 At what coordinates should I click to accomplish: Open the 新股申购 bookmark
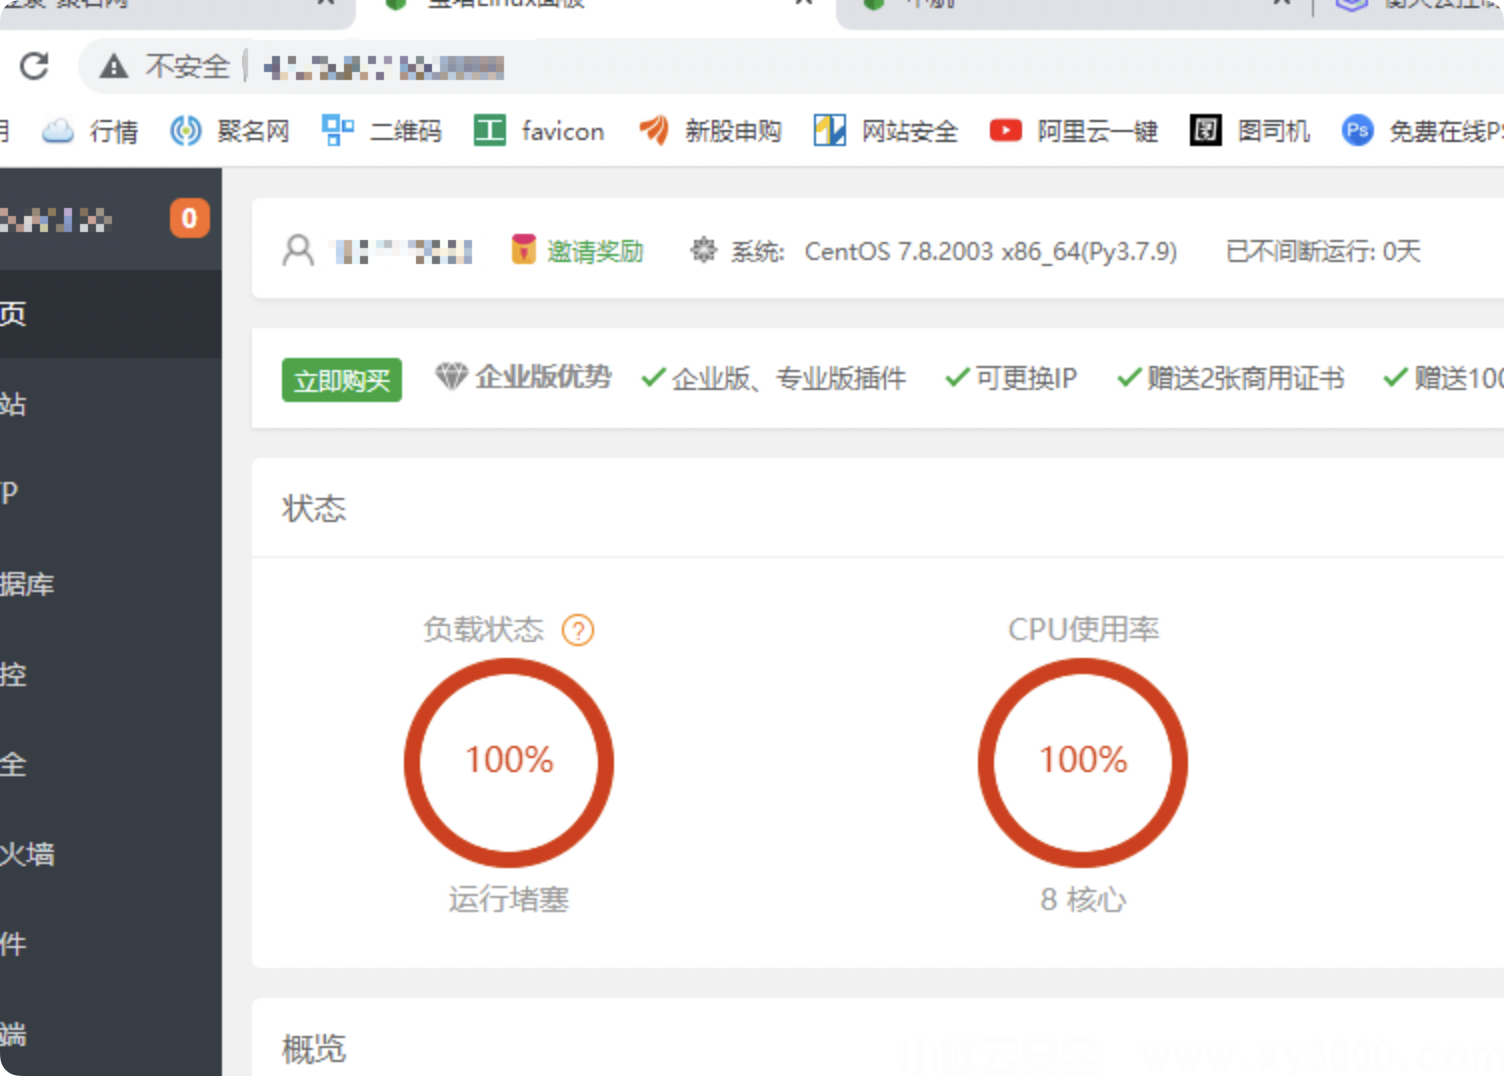(710, 131)
